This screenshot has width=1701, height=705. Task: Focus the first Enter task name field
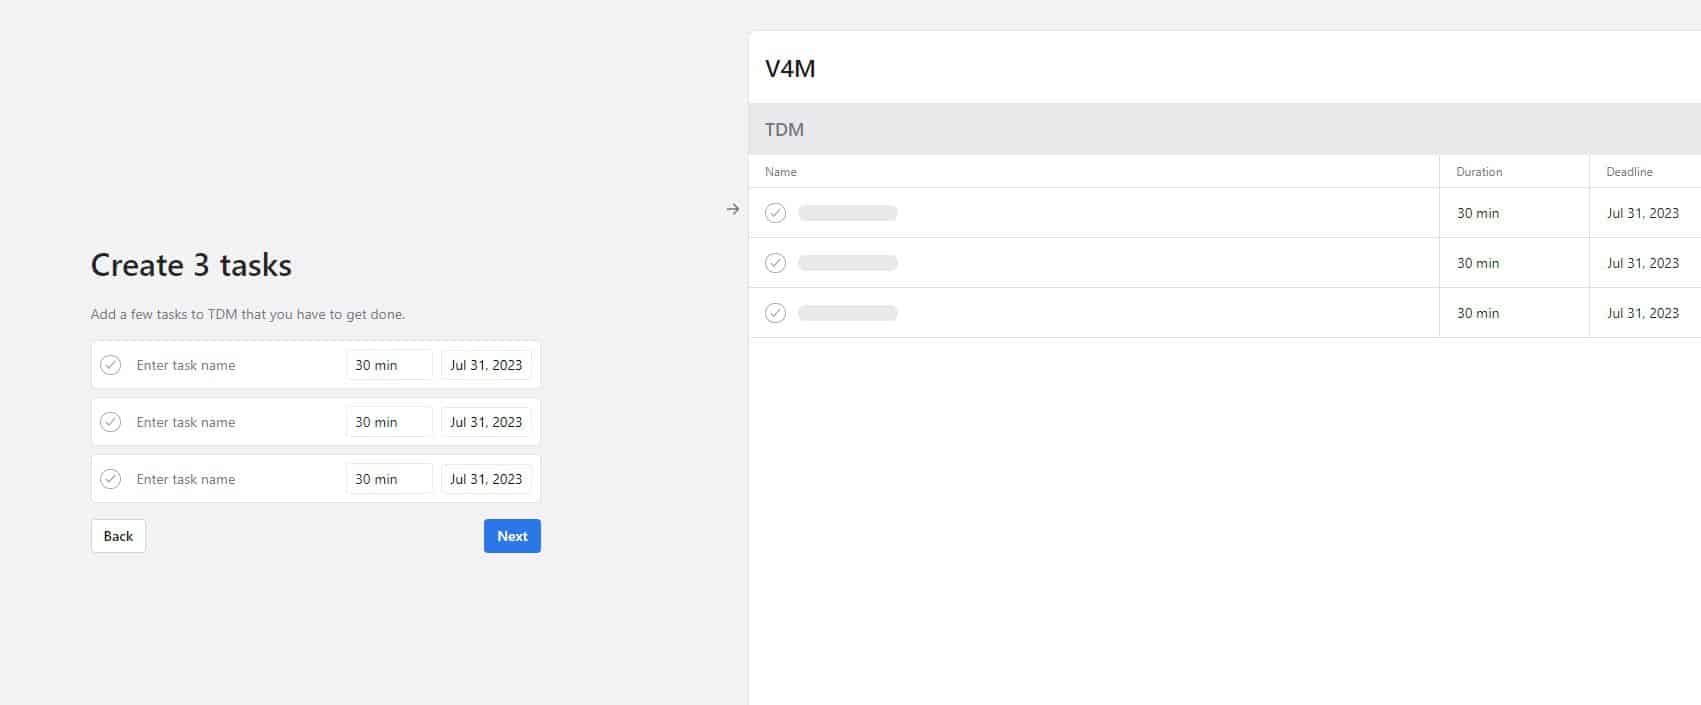tap(236, 365)
